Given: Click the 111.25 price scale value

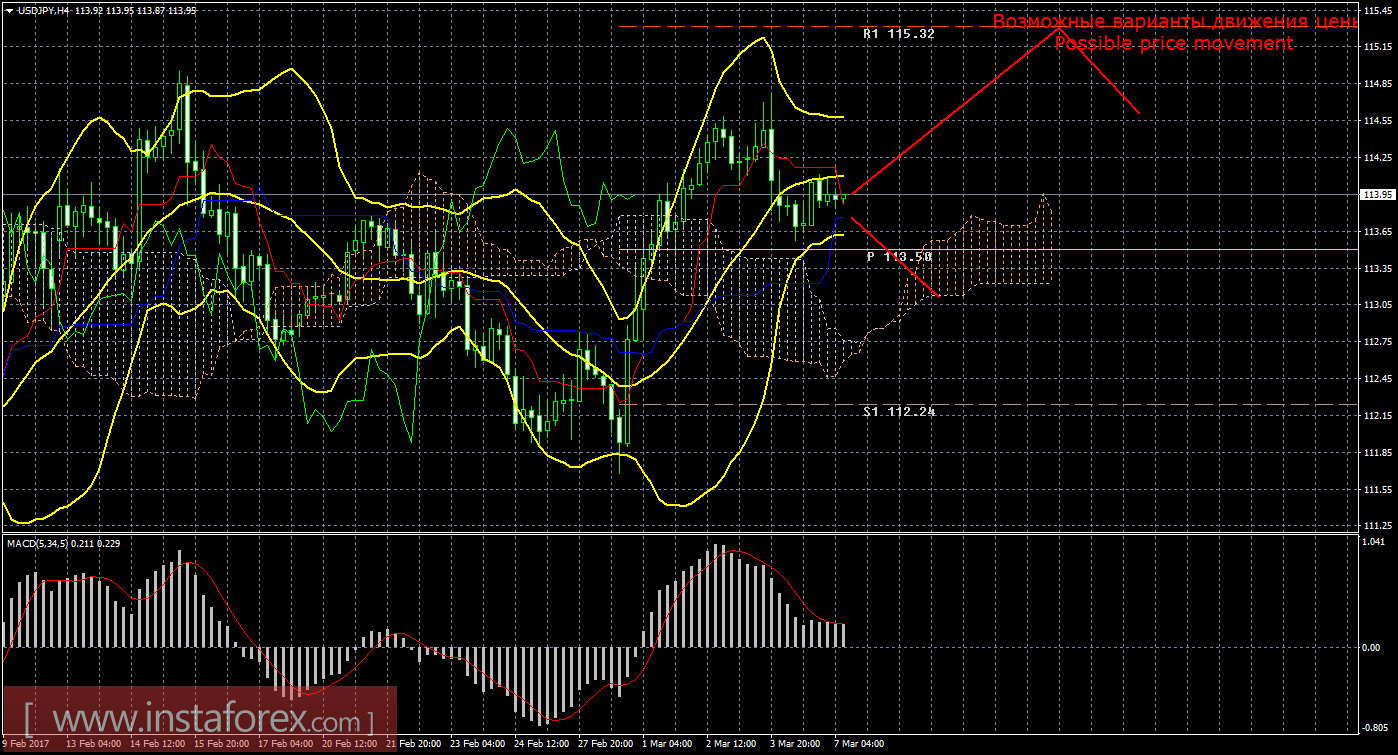Looking at the screenshot, I should 1379,526.
